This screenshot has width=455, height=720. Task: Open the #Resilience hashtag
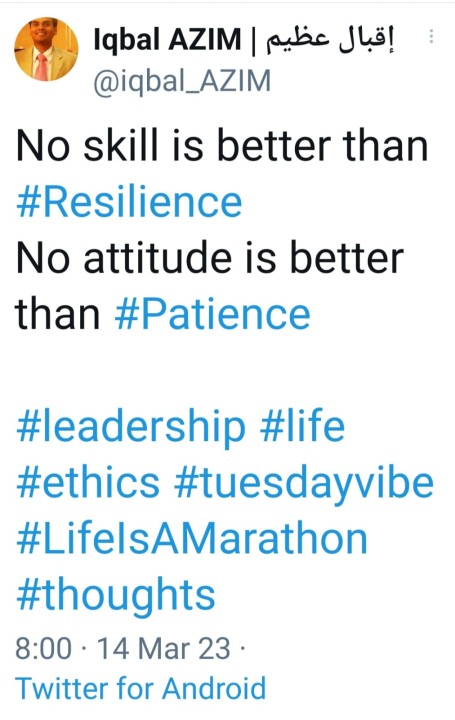pos(129,202)
